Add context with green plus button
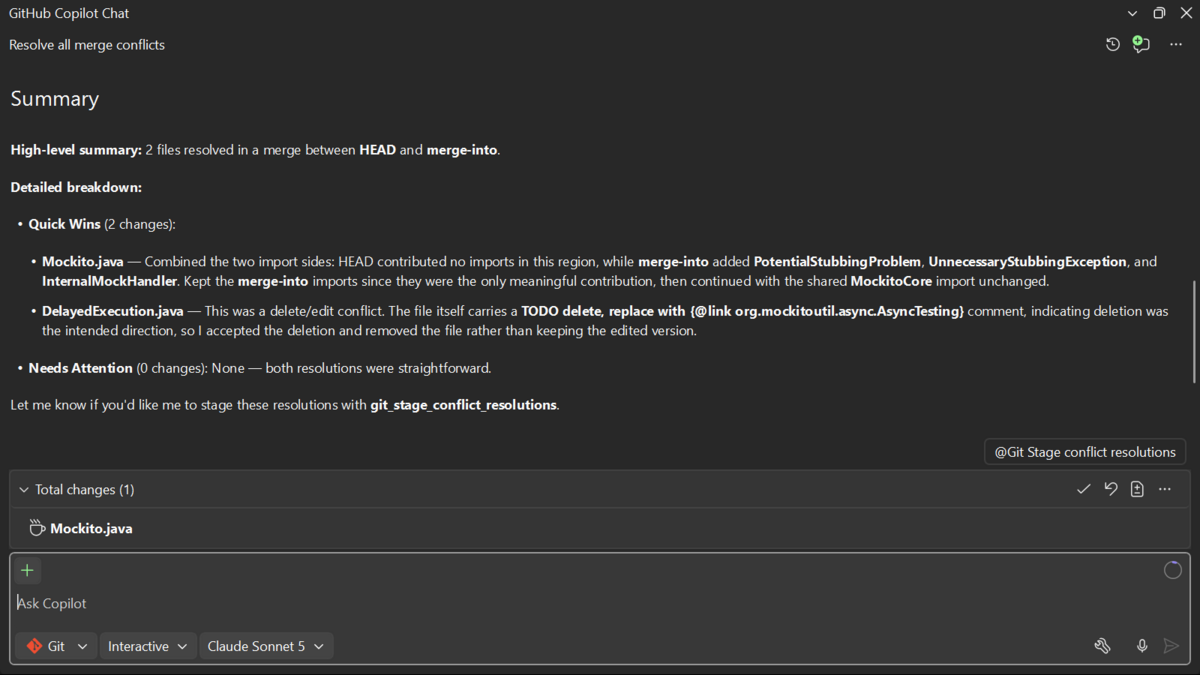The height and width of the screenshot is (675, 1200). point(27,570)
